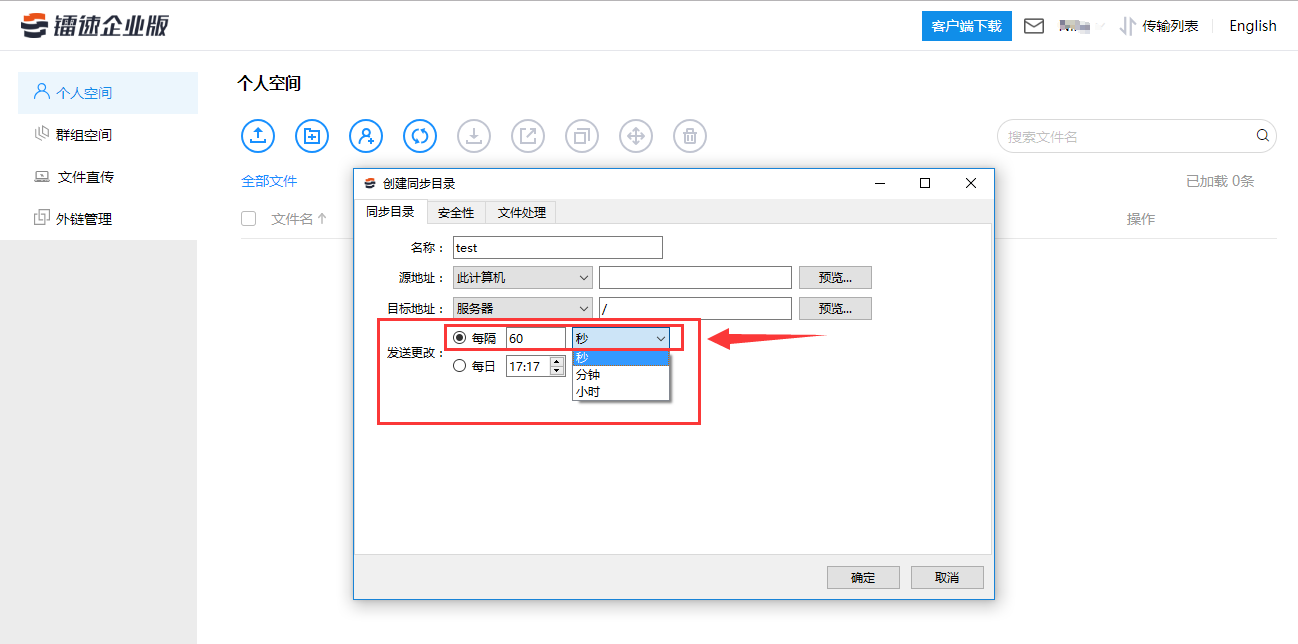The height and width of the screenshot is (644, 1298).
Task: Click the add collaborator icon
Action: click(x=365, y=136)
